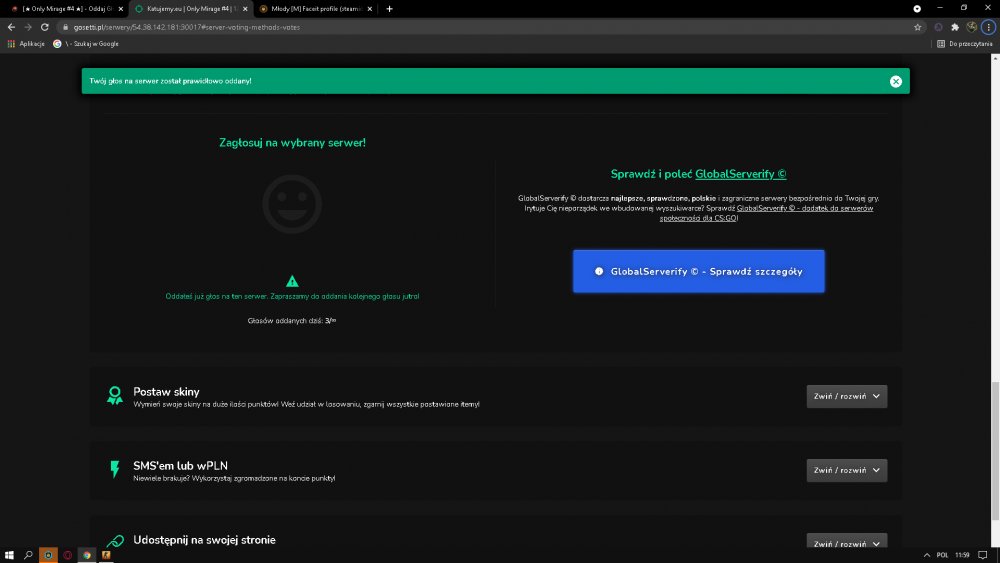Click the green warning triangle icon

pos(292,281)
